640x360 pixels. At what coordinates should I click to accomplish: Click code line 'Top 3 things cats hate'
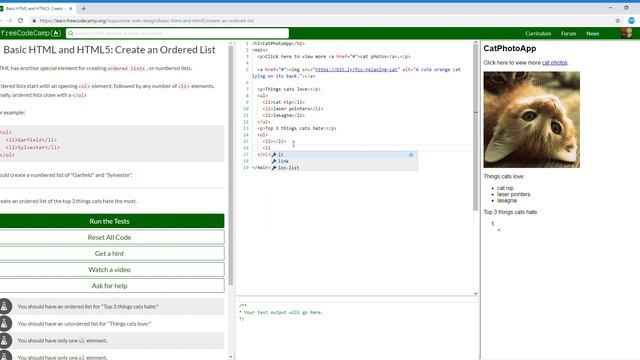[x=297, y=128]
